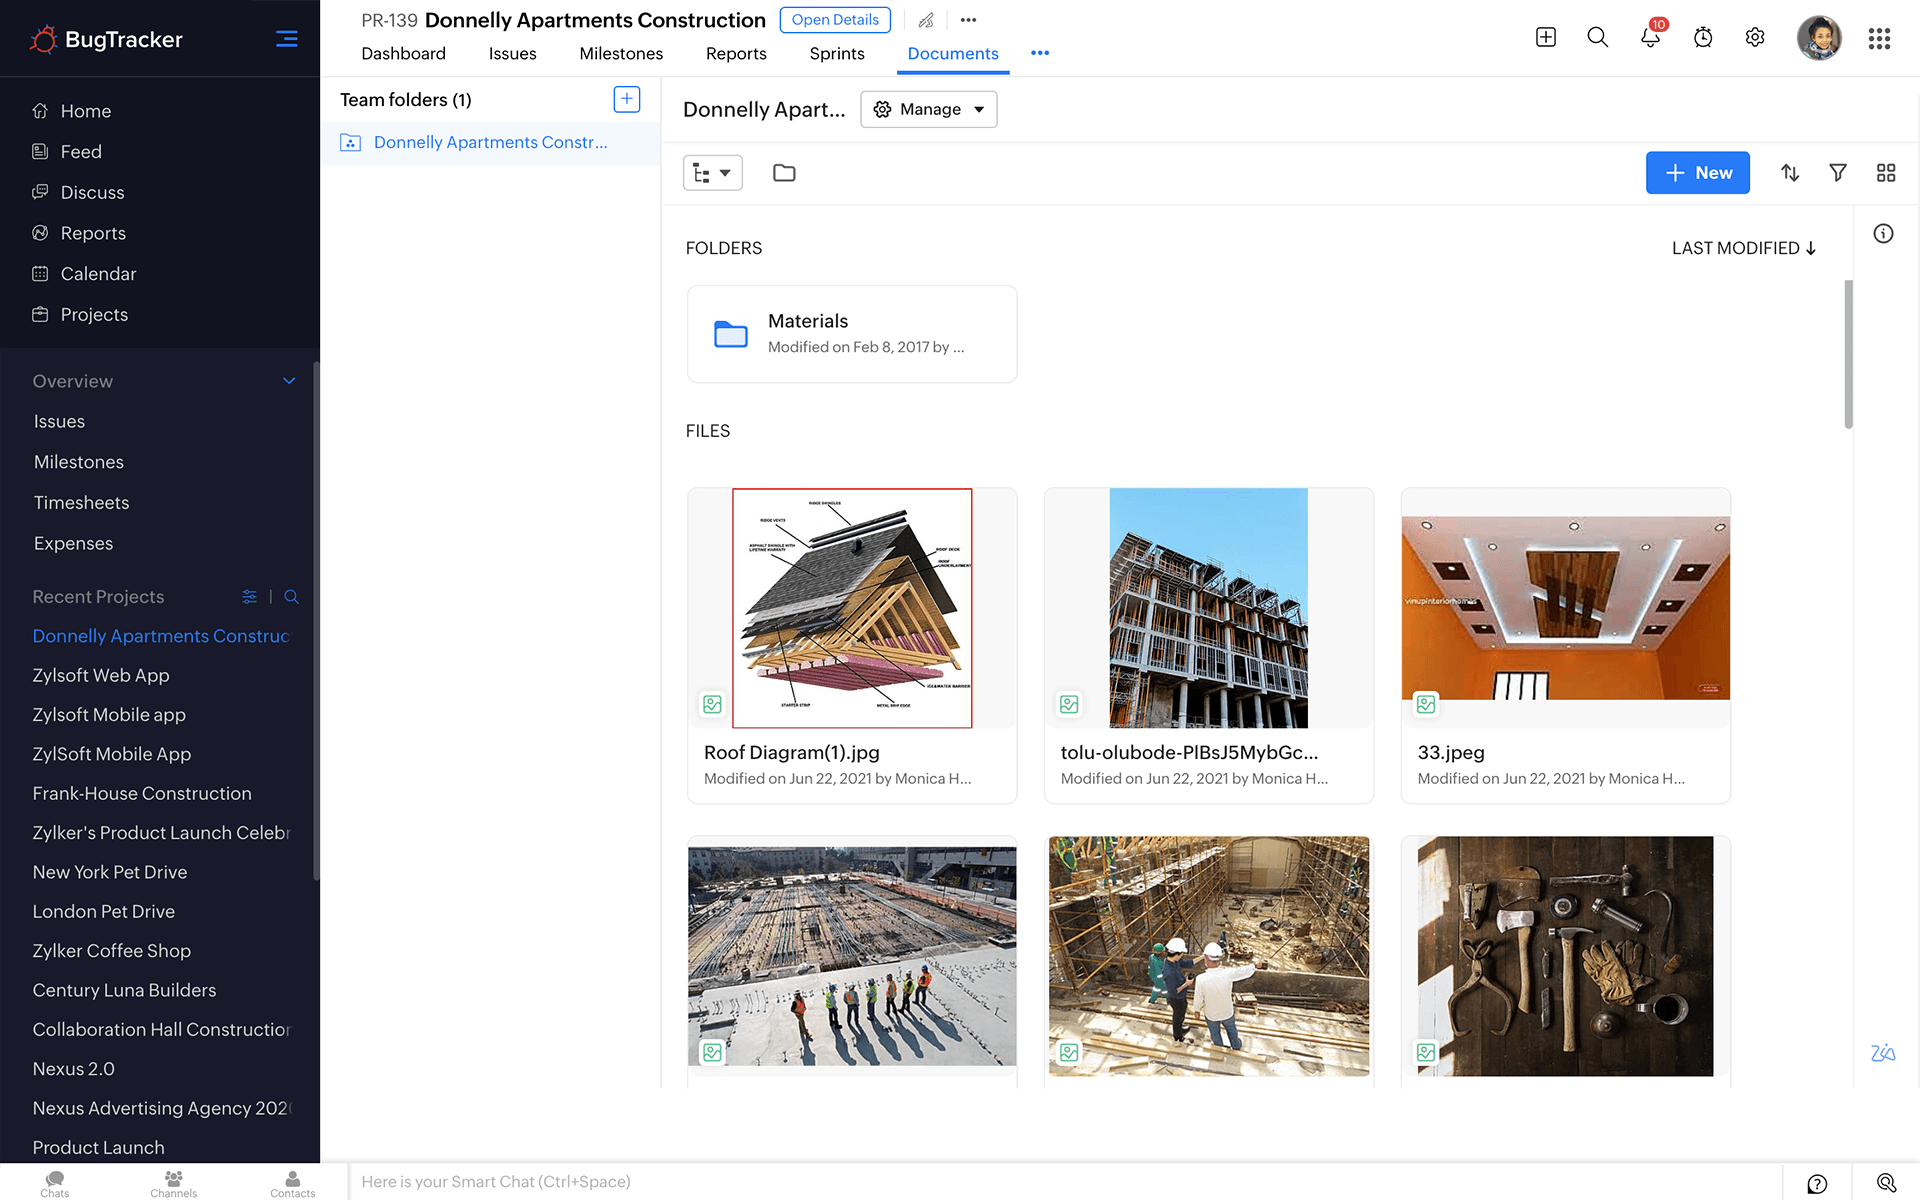Focus the Smart Chat input field

[x=1065, y=1182]
